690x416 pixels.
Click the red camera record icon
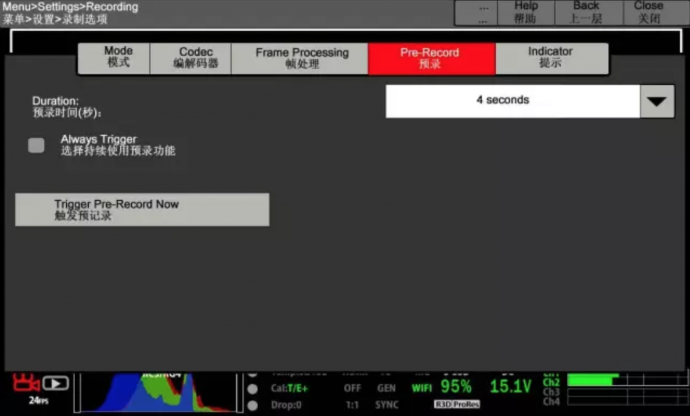coord(22,382)
